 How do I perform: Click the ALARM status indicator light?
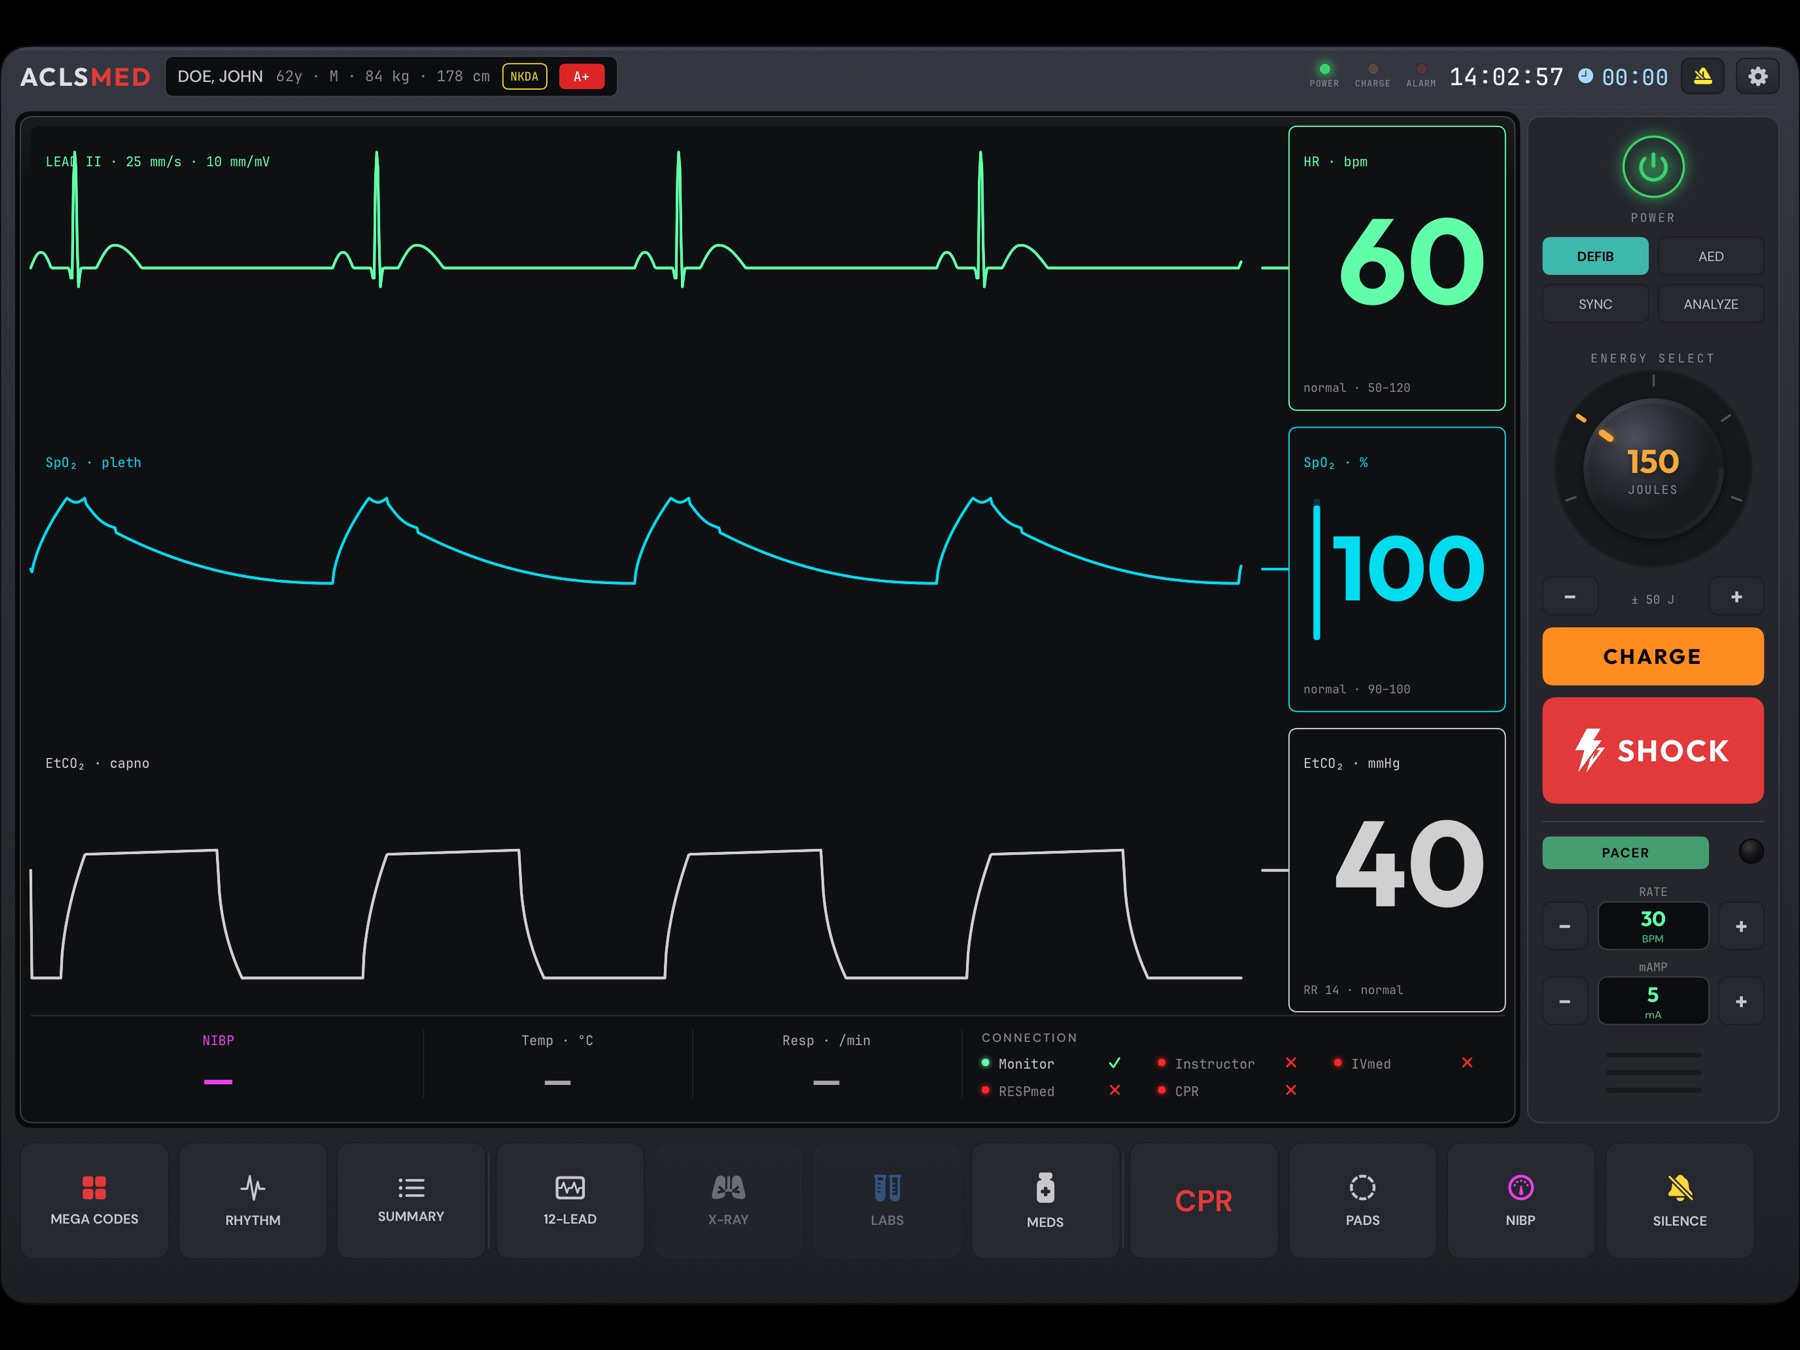[x=1421, y=69]
